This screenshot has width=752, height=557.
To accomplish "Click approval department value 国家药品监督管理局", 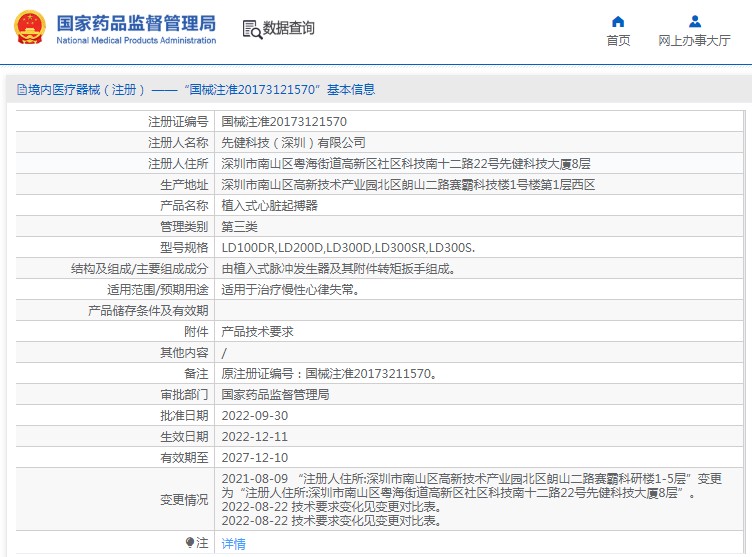I will [x=275, y=395].
